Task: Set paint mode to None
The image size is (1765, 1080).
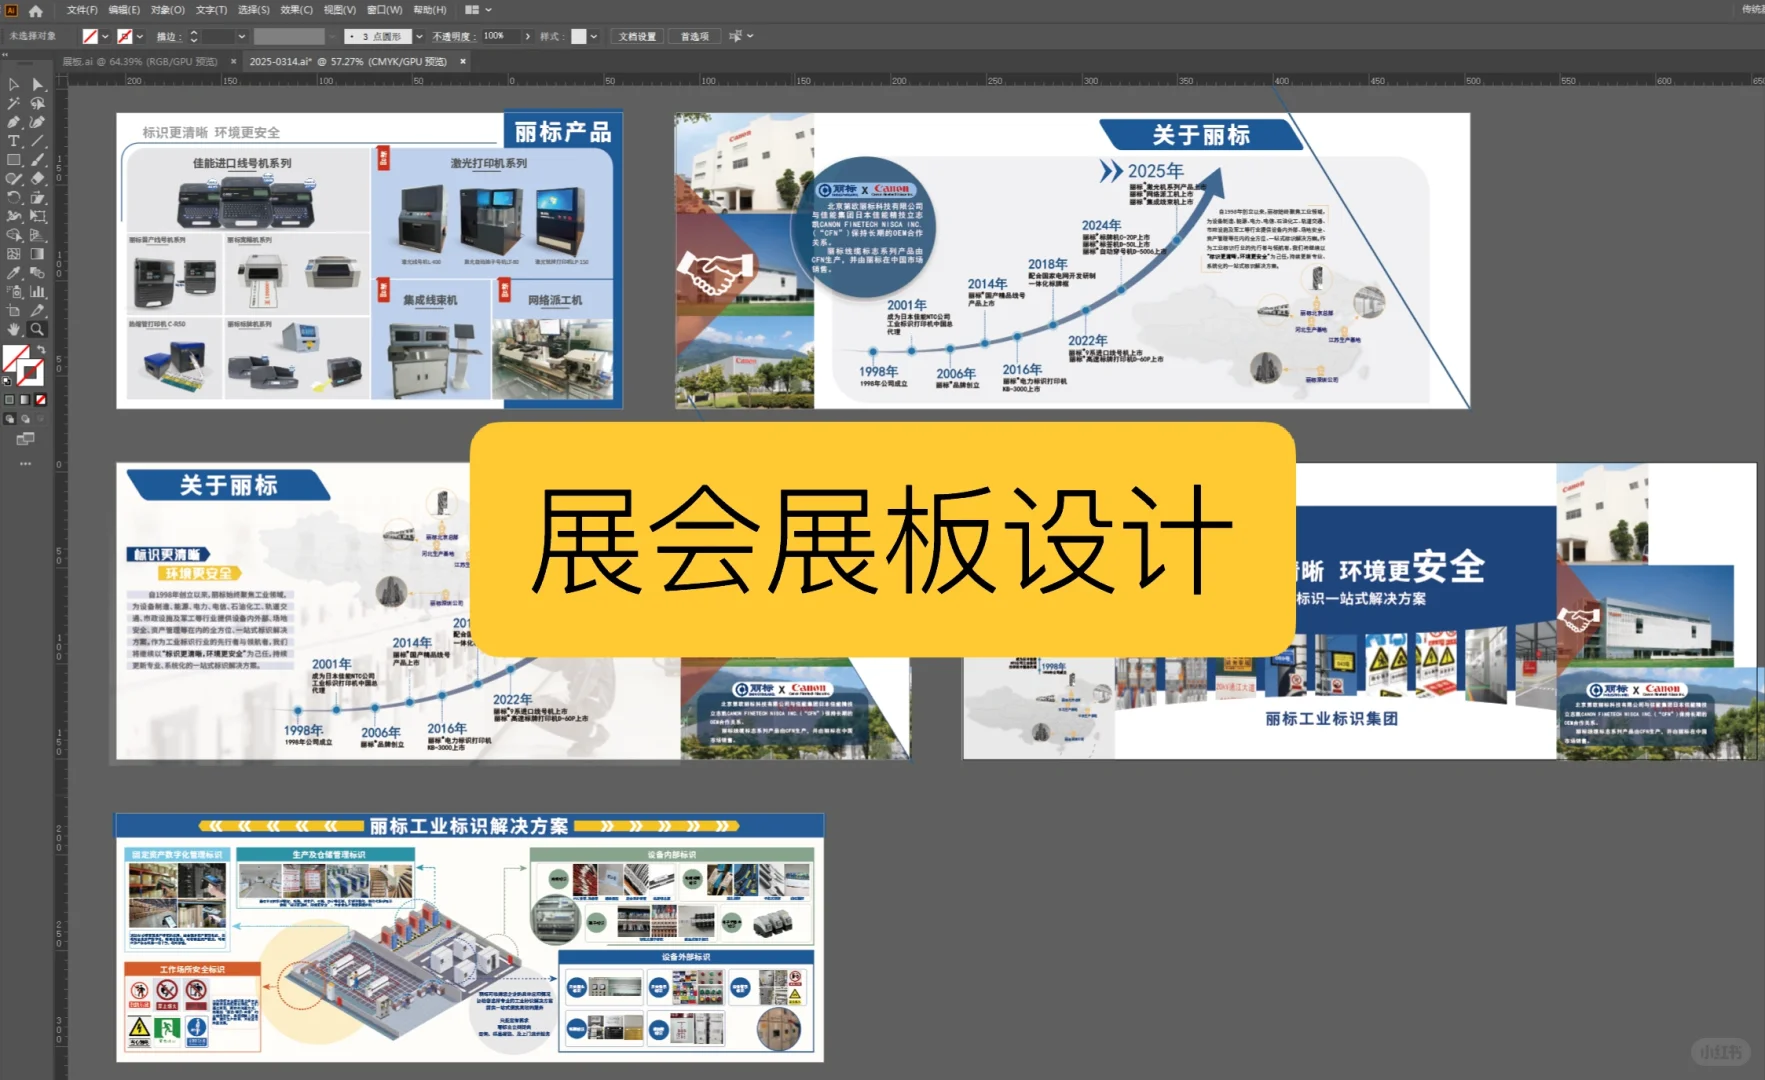Action: point(41,399)
